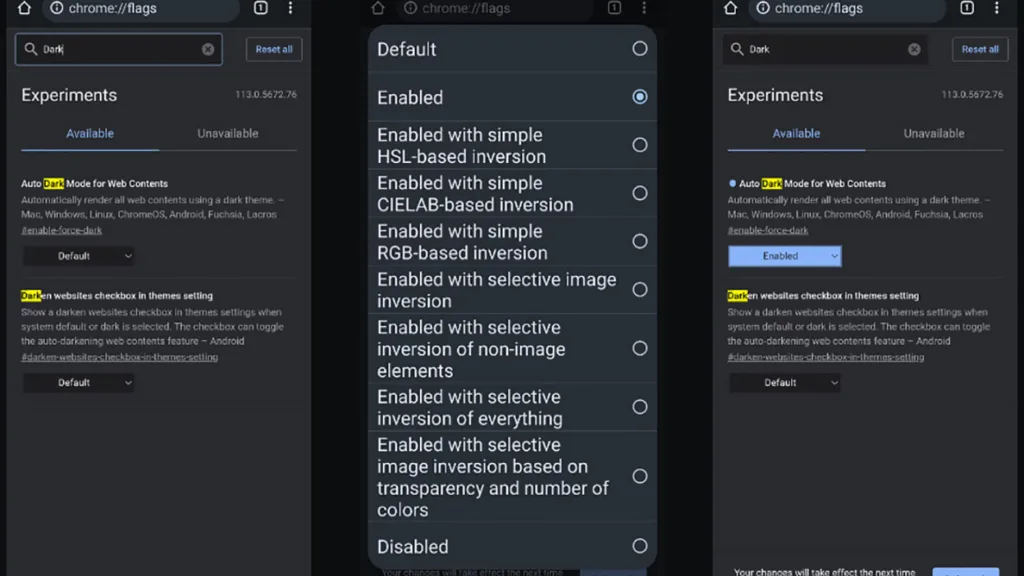The image size is (1024, 576).
Task: Open the tab switcher in the right screen
Action: 967,8
